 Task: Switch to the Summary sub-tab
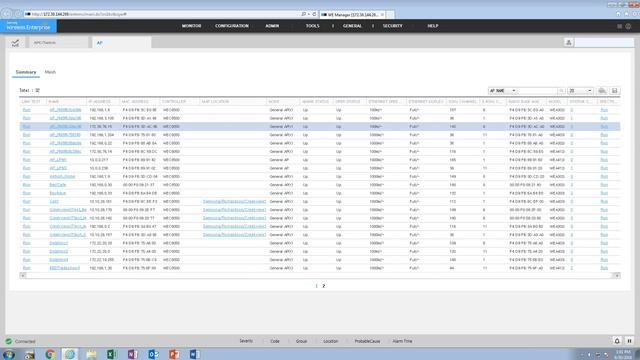[x=26, y=72]
